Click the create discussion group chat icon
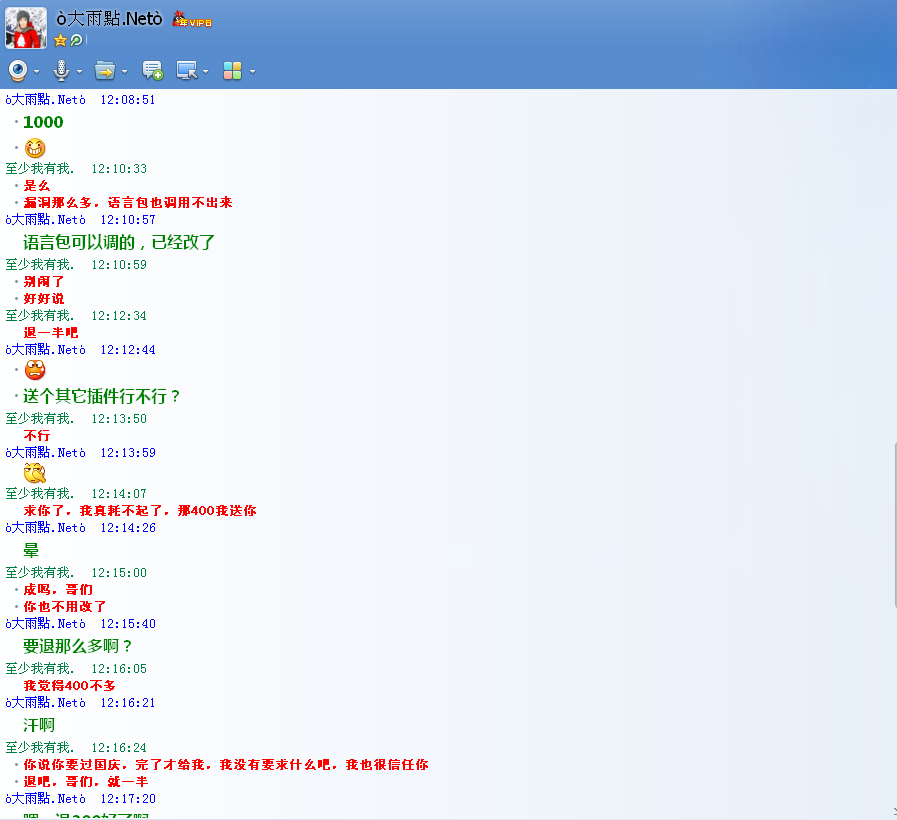Image resolution: width=897 pixels, height=820 pixels. 153,71
